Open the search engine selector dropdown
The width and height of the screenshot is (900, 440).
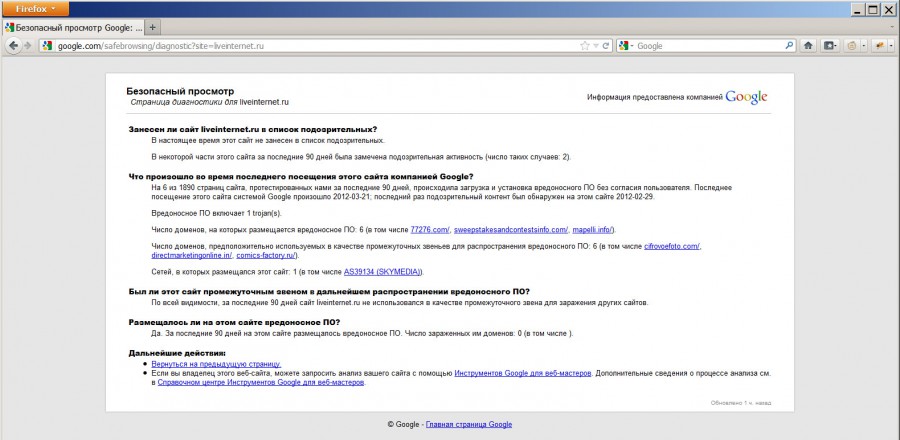pyautogui.click(x=626, y=46)
